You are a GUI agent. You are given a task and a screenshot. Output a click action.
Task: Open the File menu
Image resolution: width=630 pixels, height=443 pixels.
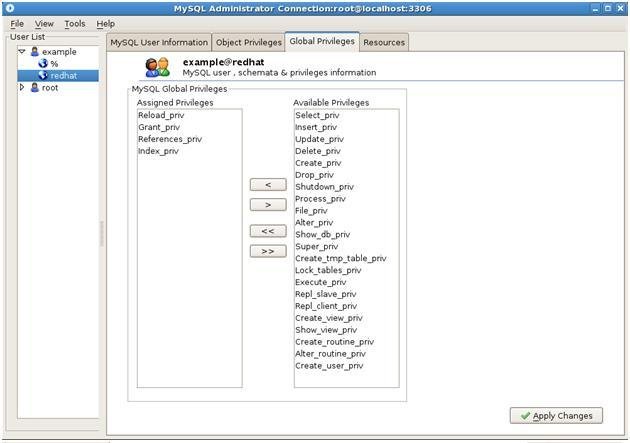pyautogui.click(x=17, y=24)
